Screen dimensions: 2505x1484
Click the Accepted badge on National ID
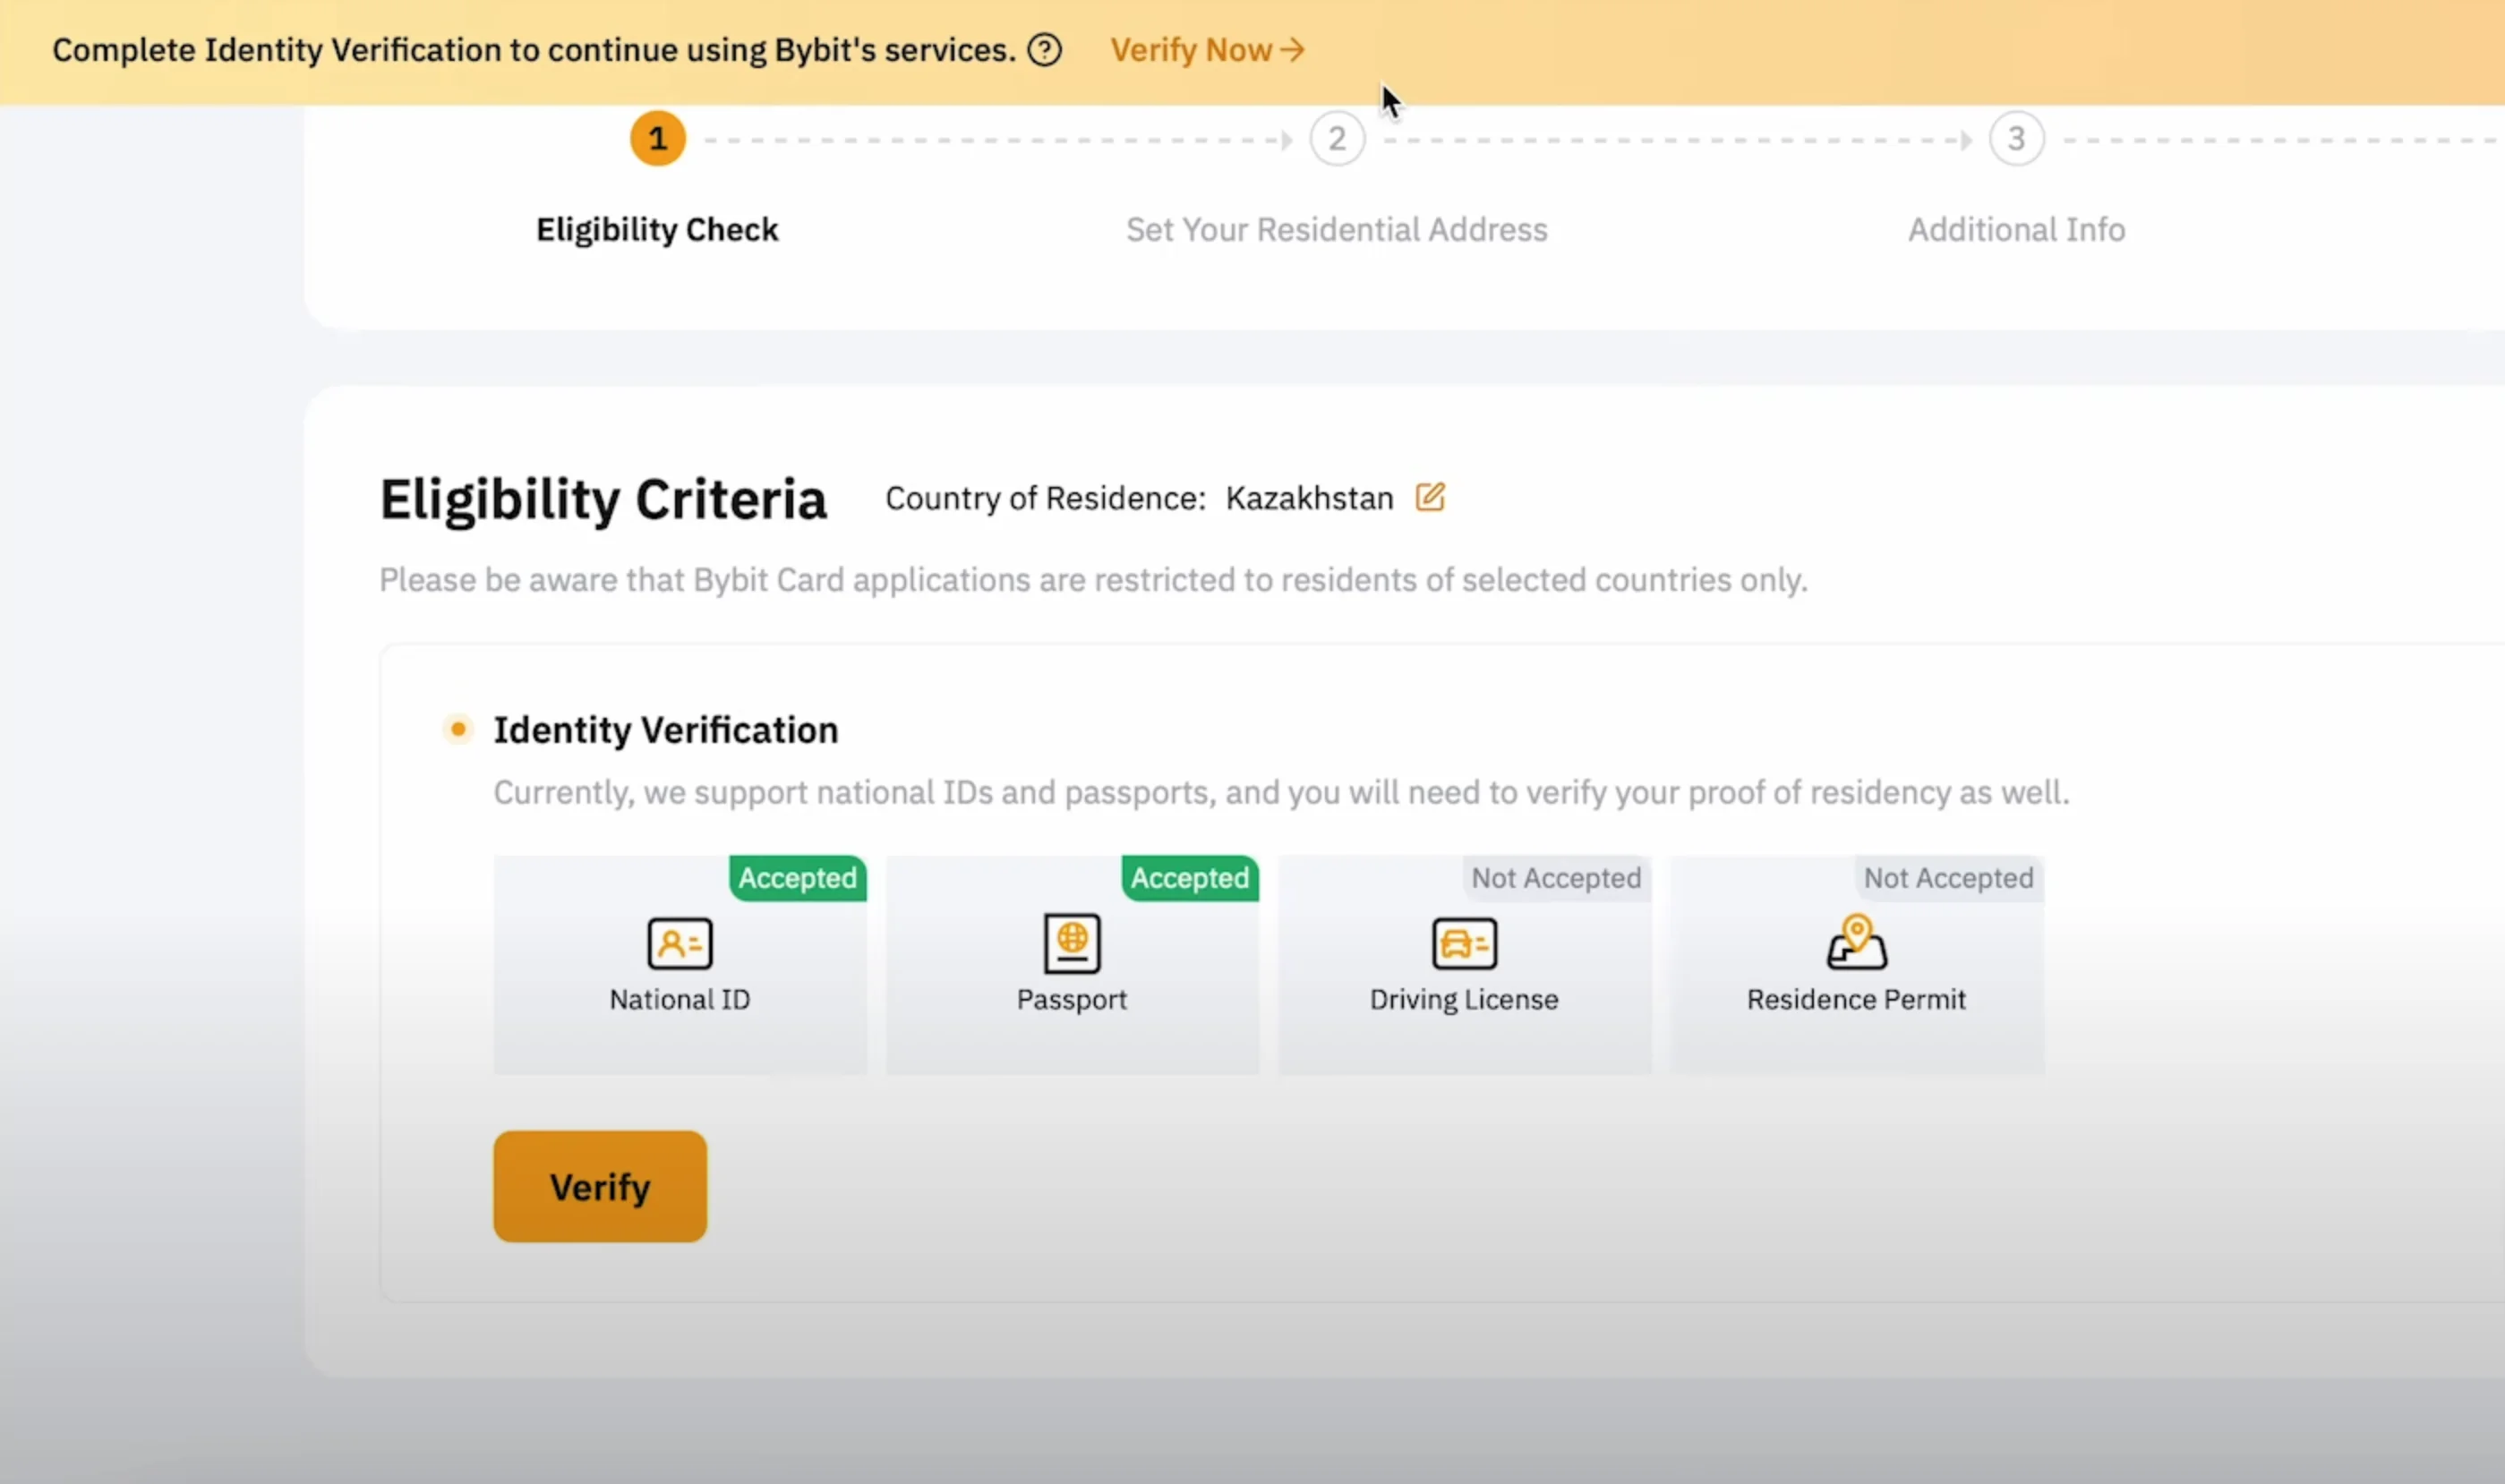click(797, 878)
